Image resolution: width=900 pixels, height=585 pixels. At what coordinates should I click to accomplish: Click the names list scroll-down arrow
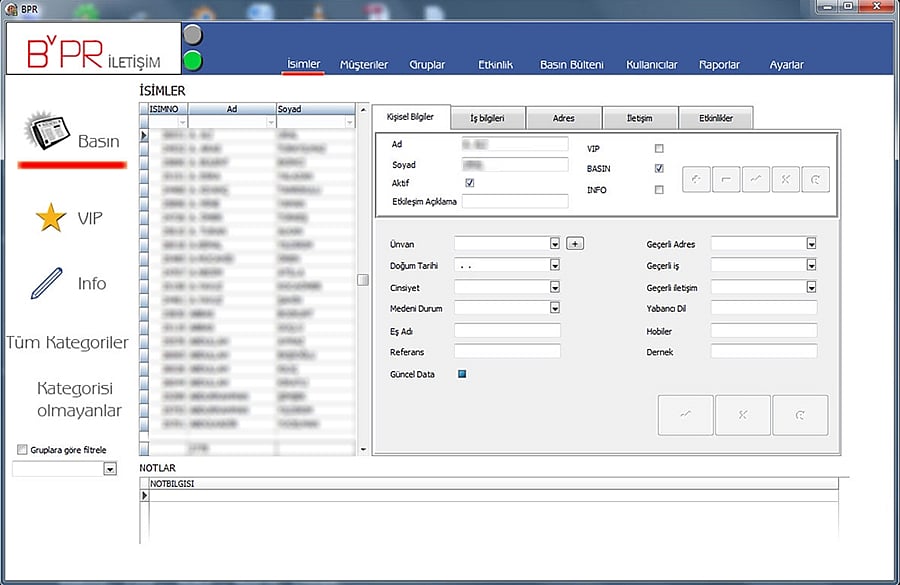pyautogui.click(x=363, y=450)
